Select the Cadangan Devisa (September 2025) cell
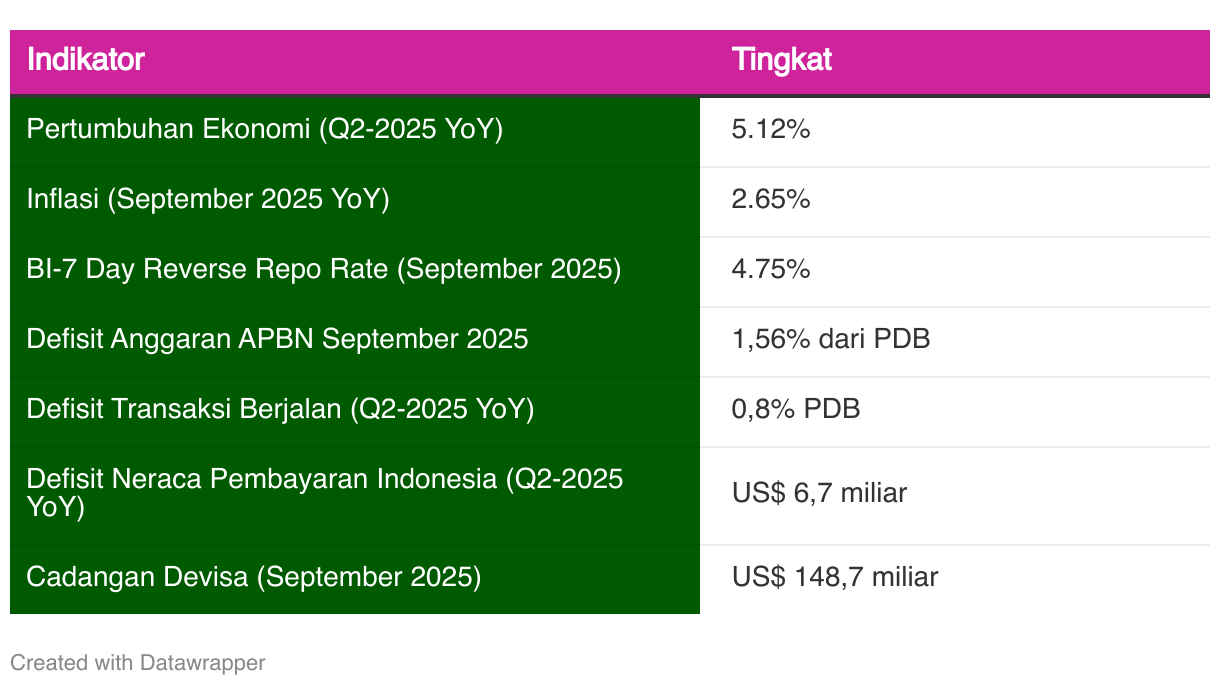Image resolution: width=1220 pixels, height=686 pixels. tap(253, 577)
